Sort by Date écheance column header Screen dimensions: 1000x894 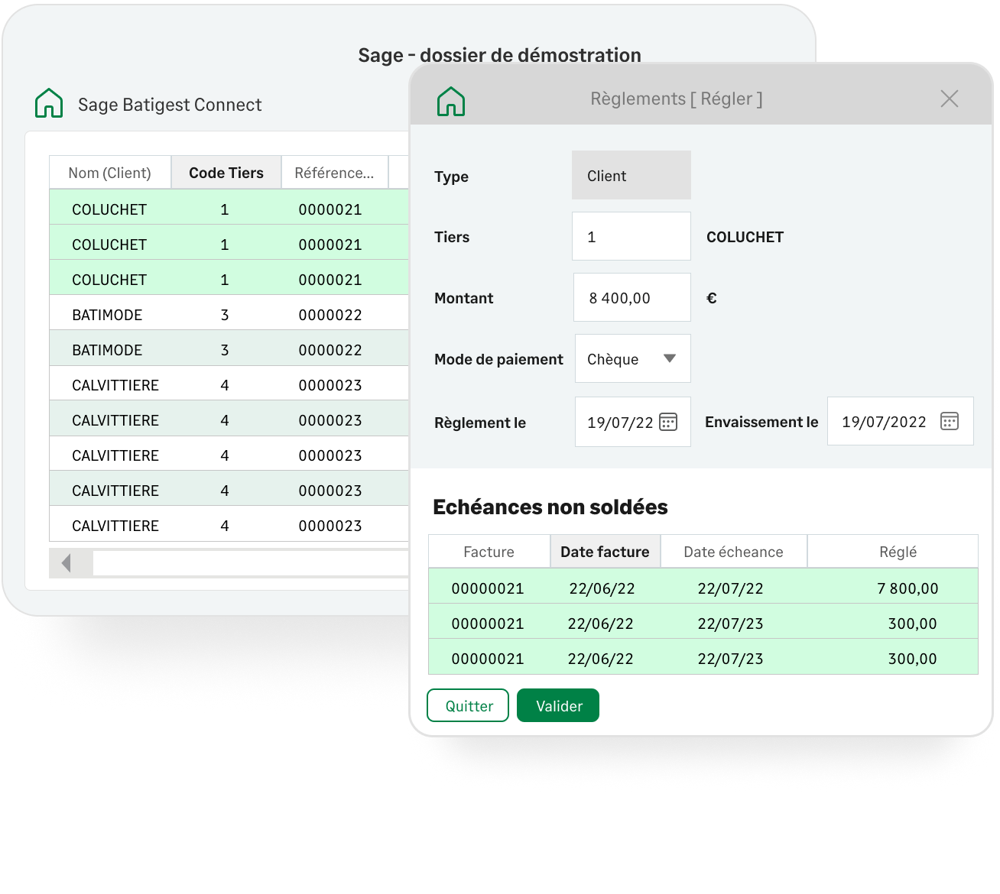(x=733, y=552)
